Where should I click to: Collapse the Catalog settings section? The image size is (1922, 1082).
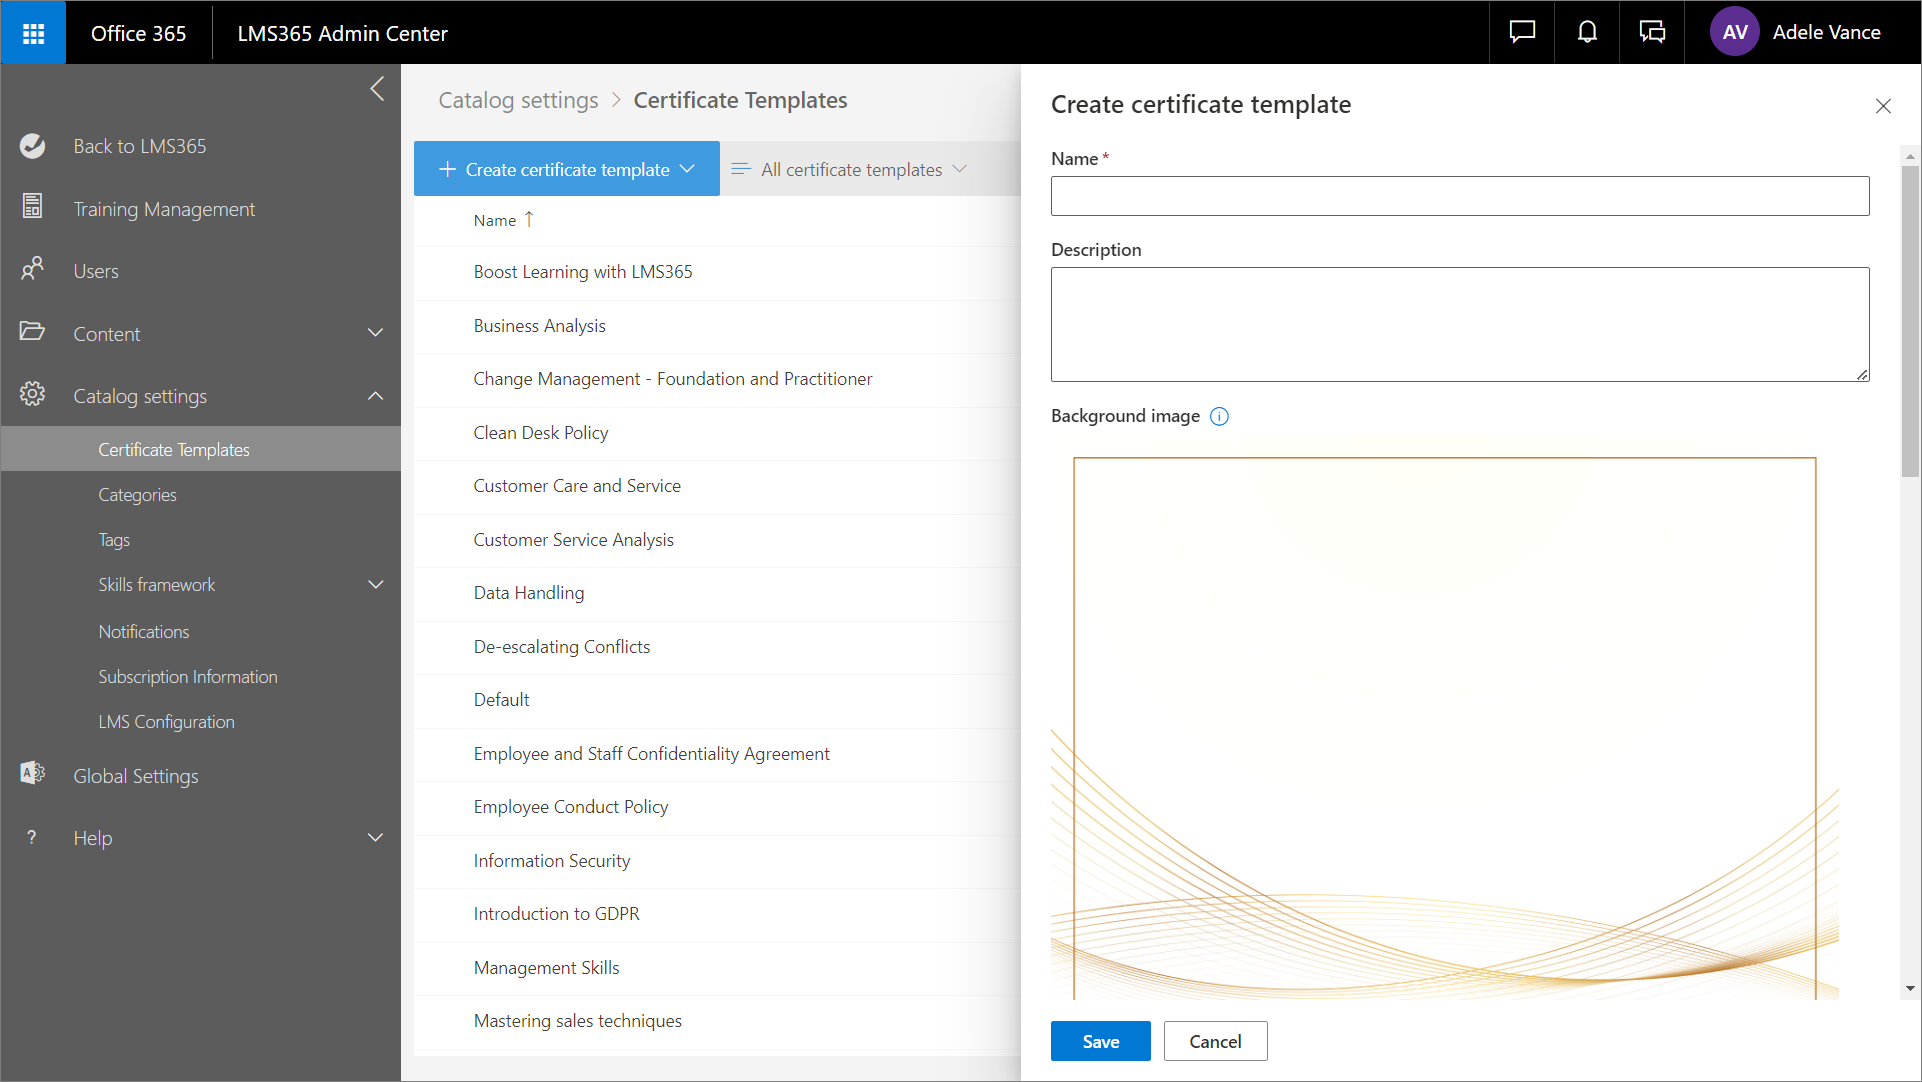click(375, 396)
